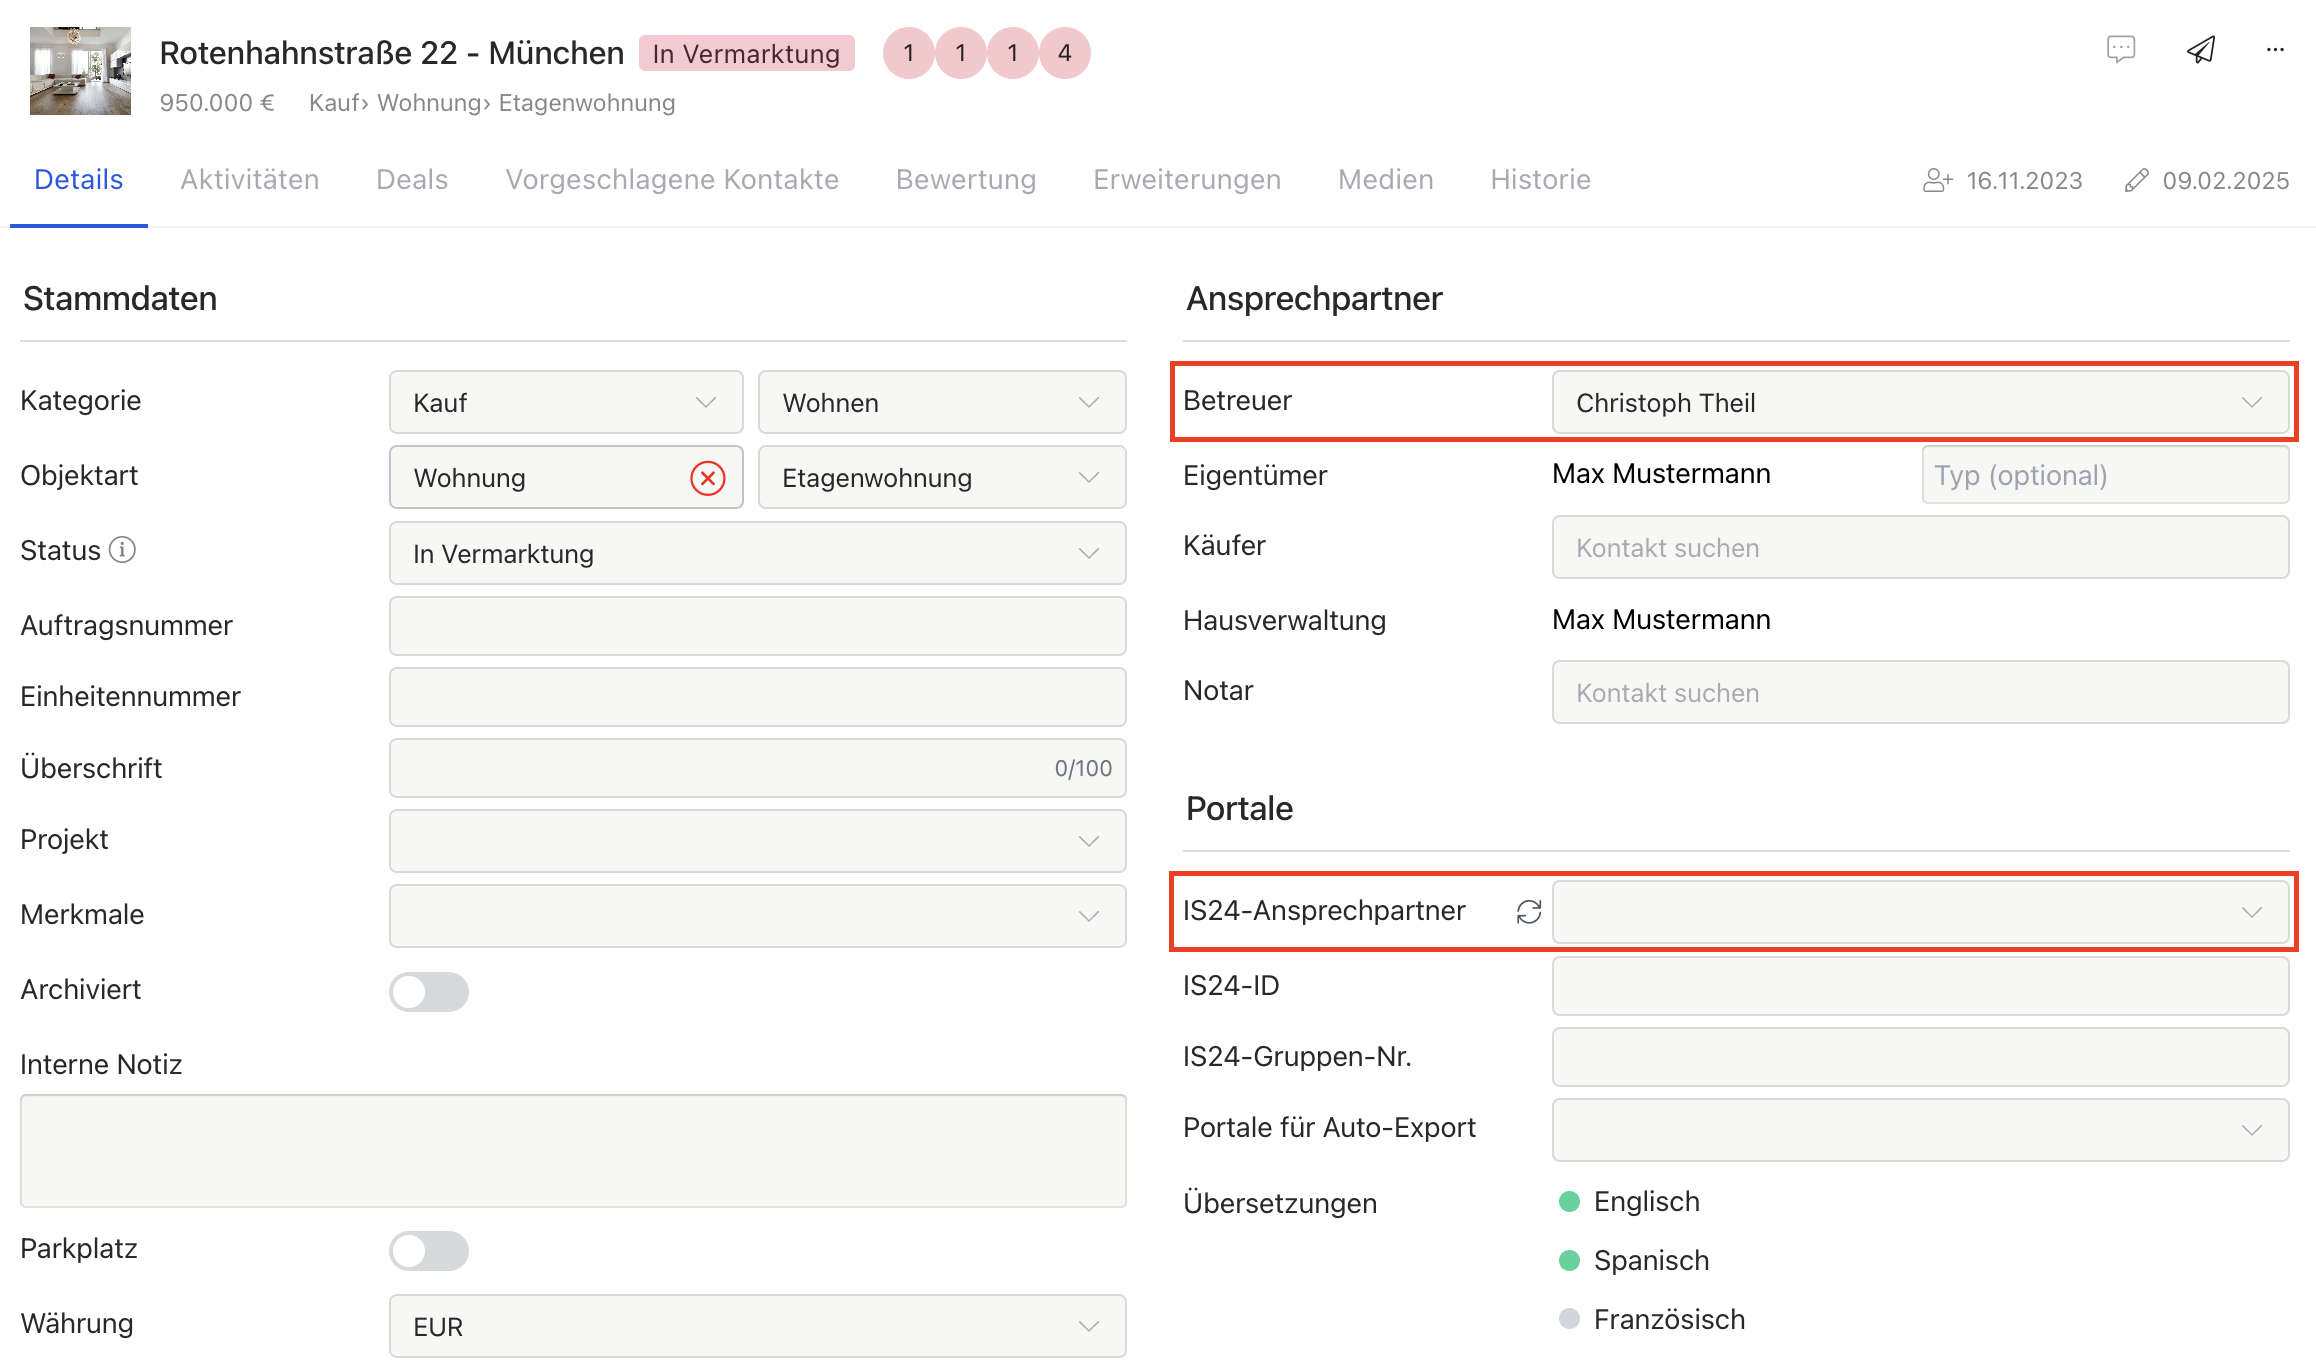Click the paper plane send icon
This screenshot has height=1368, width=2316.
[x=2200, y=50]
